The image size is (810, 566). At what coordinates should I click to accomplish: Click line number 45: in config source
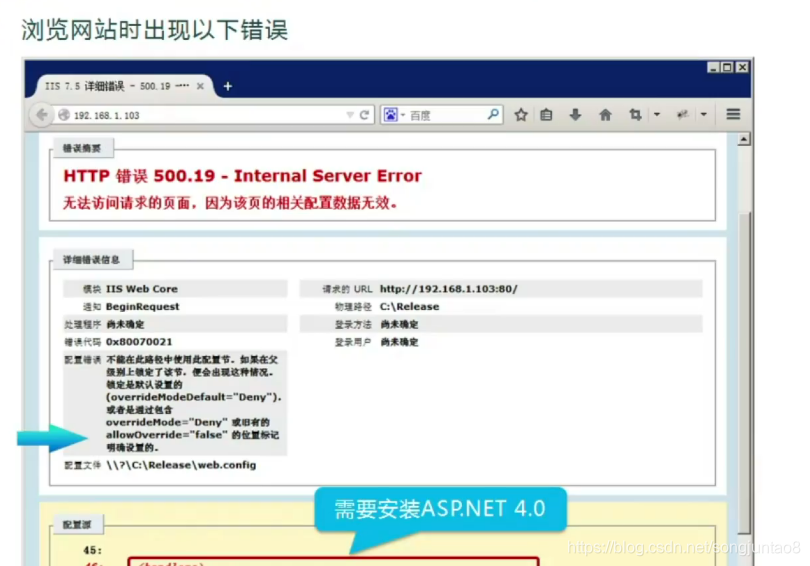[x=92, y=550]
